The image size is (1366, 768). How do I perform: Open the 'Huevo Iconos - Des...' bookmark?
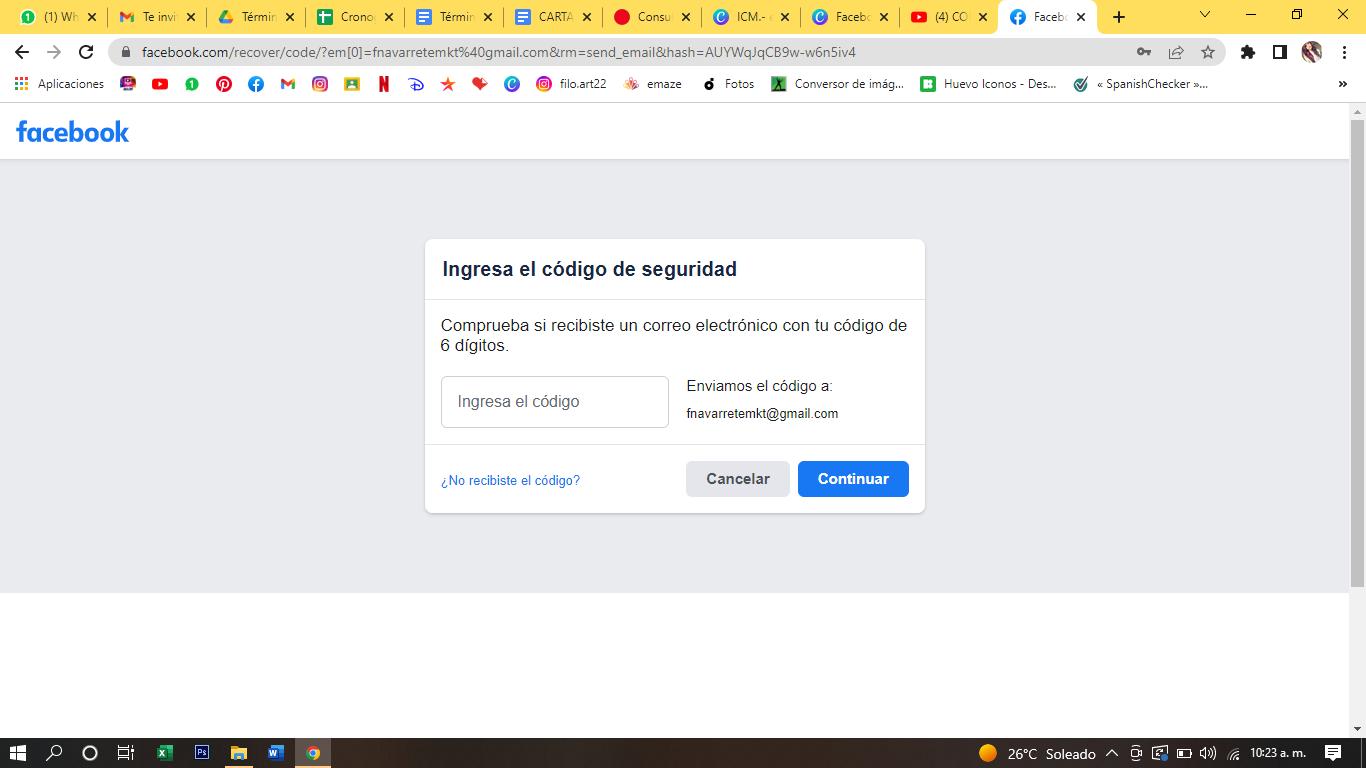point(988,84)
